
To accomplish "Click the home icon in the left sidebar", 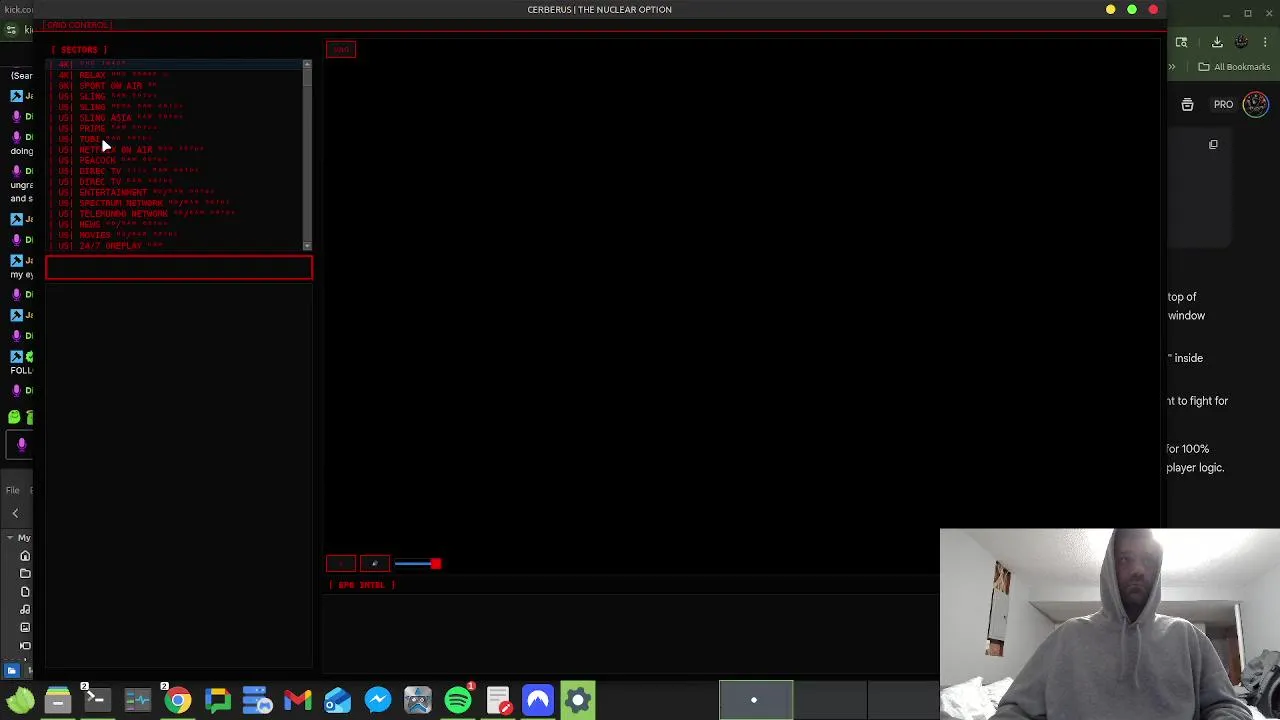I will coord(25,556).
